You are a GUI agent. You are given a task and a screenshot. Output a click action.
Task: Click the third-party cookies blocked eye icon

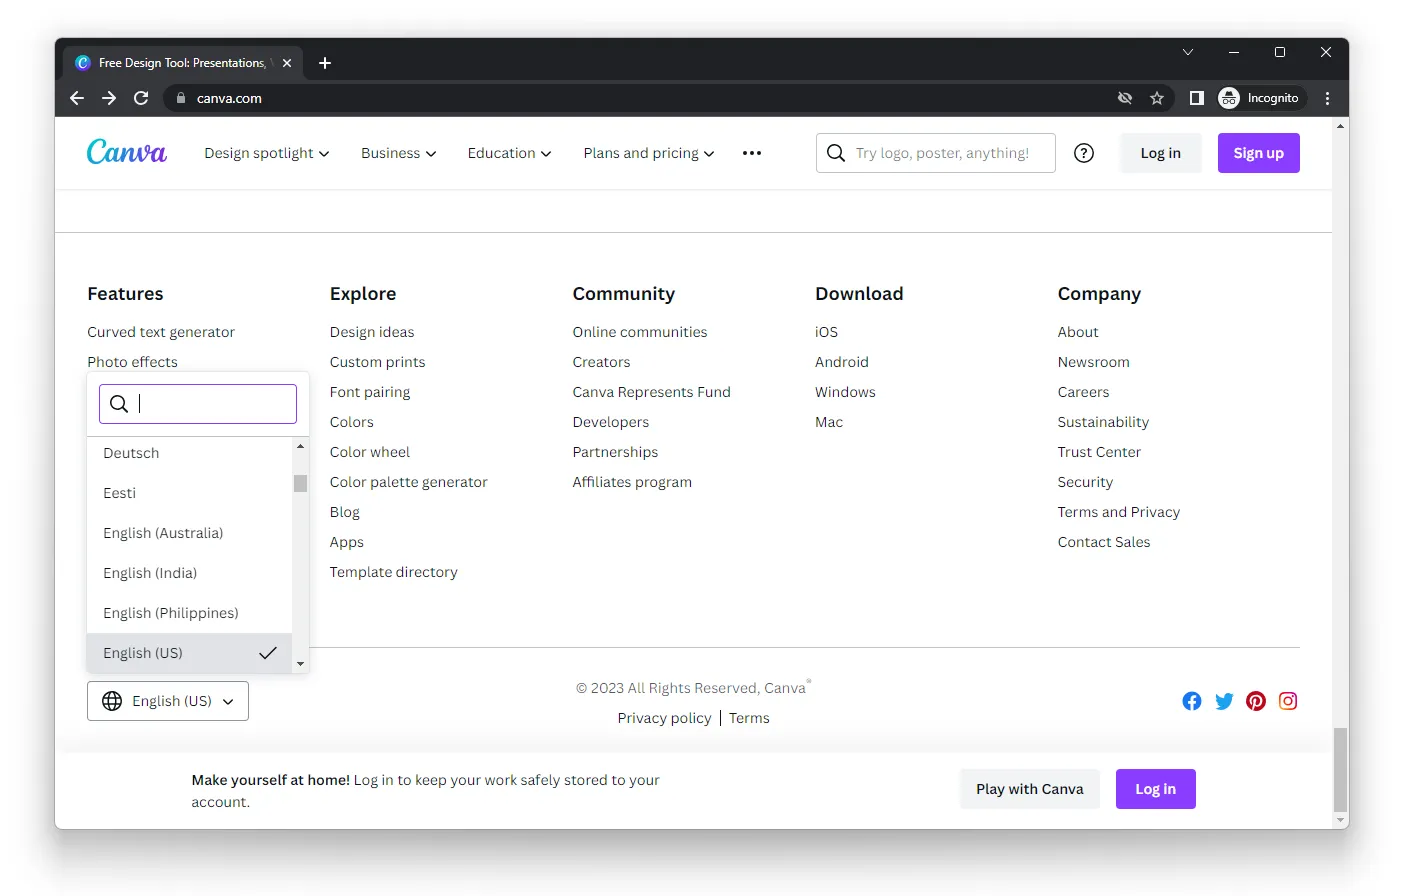point(1125,98)
